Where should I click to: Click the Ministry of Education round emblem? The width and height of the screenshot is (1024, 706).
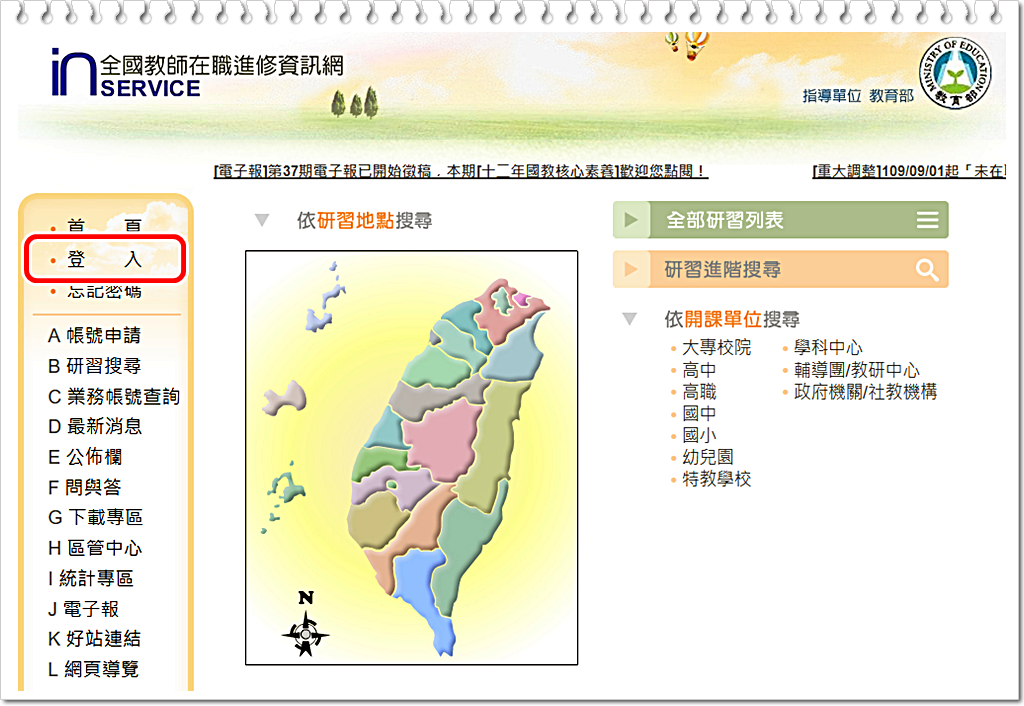click(x=954, y=73)
